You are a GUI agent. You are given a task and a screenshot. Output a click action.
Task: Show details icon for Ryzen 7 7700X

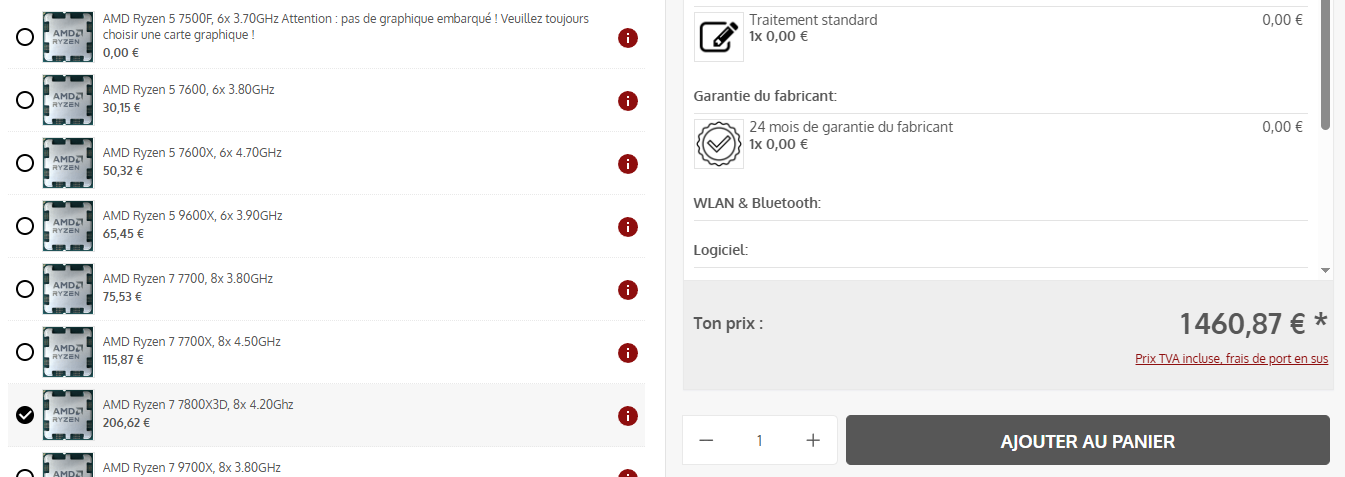click(x=628, y=353)
